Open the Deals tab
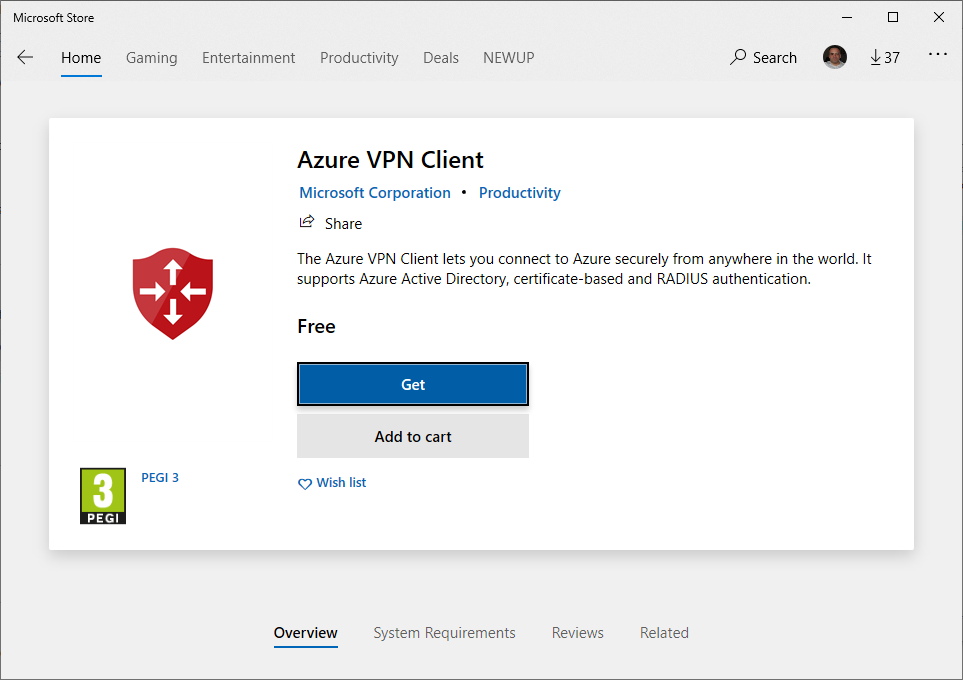 (x=441, y=58)
